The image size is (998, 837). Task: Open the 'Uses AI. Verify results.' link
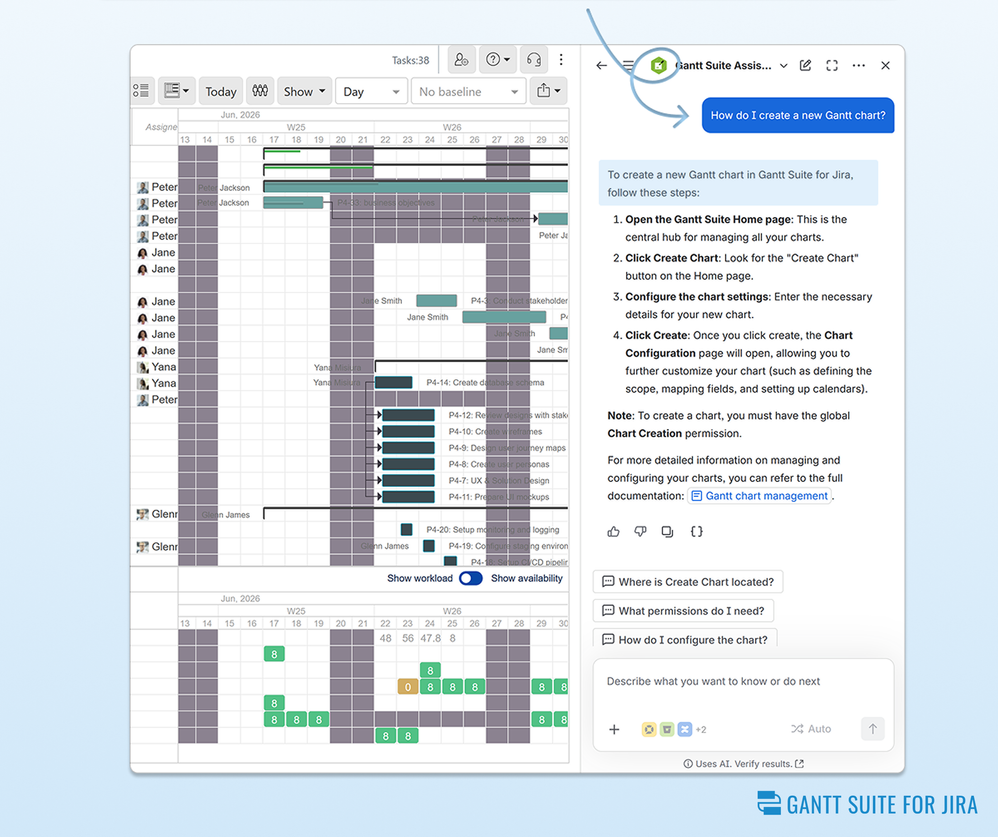pyautogui.click(x=743, y=764)
